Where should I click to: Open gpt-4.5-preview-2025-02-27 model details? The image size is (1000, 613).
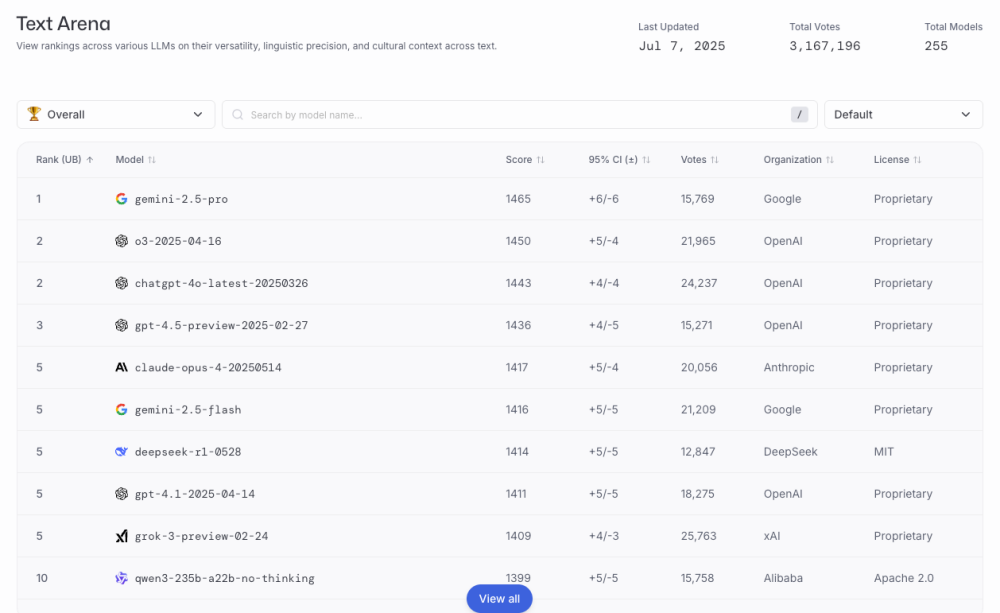[x=221, y=325]
